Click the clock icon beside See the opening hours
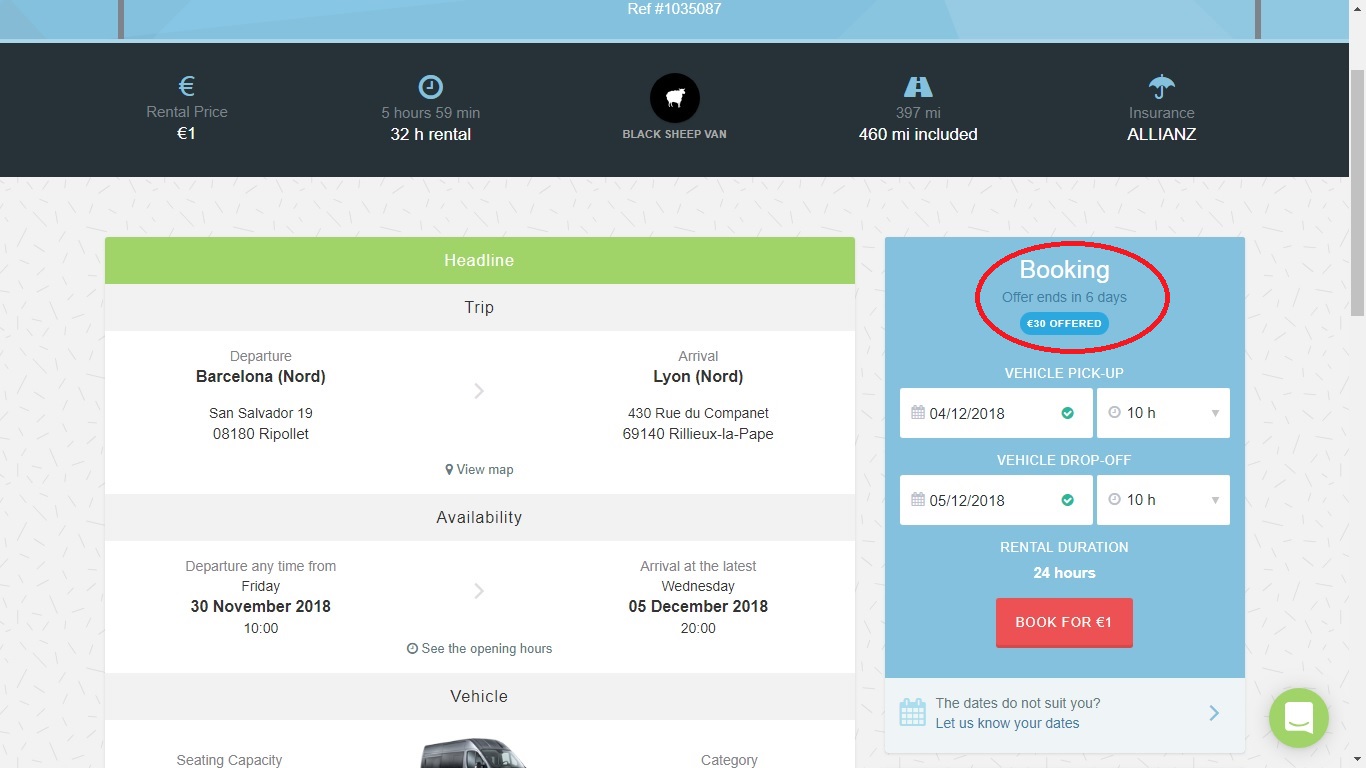This screenshot has width=1366, height=768. pos(412,649)
